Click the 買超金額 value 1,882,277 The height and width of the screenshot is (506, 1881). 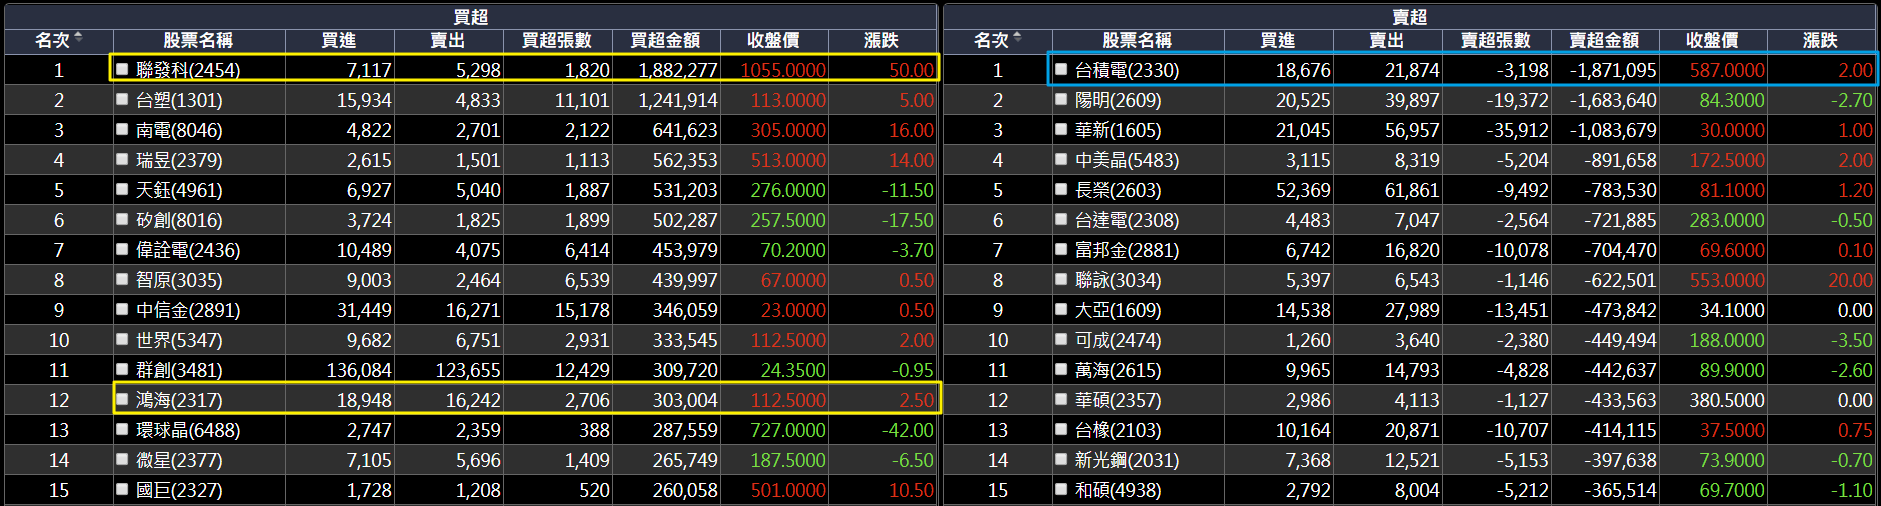(678, 70)
